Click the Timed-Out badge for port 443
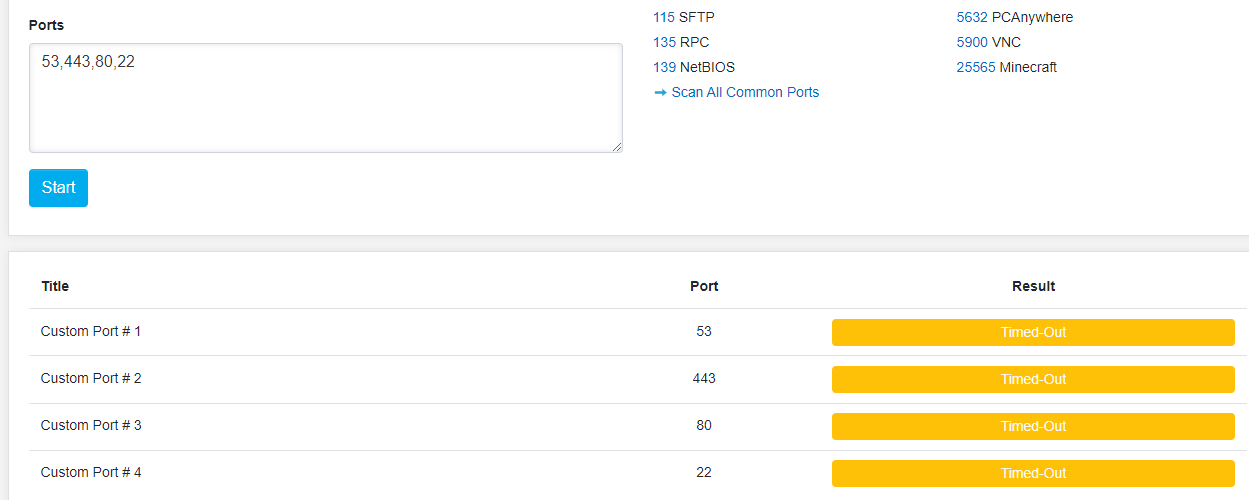Screen dimensions: 1249x500 (1033, 379)
